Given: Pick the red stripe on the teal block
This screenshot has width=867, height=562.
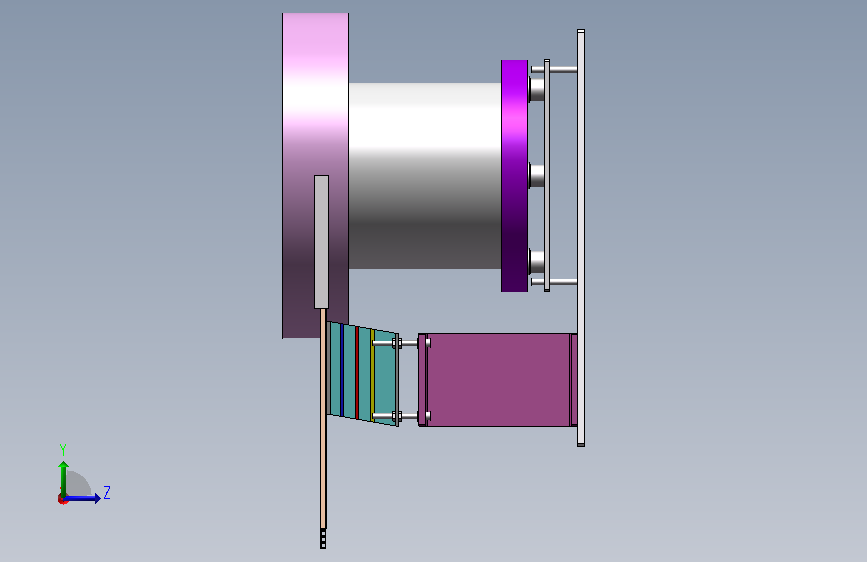Looking at the screenshot, I should pyautogui.click(x=357, y=373).
